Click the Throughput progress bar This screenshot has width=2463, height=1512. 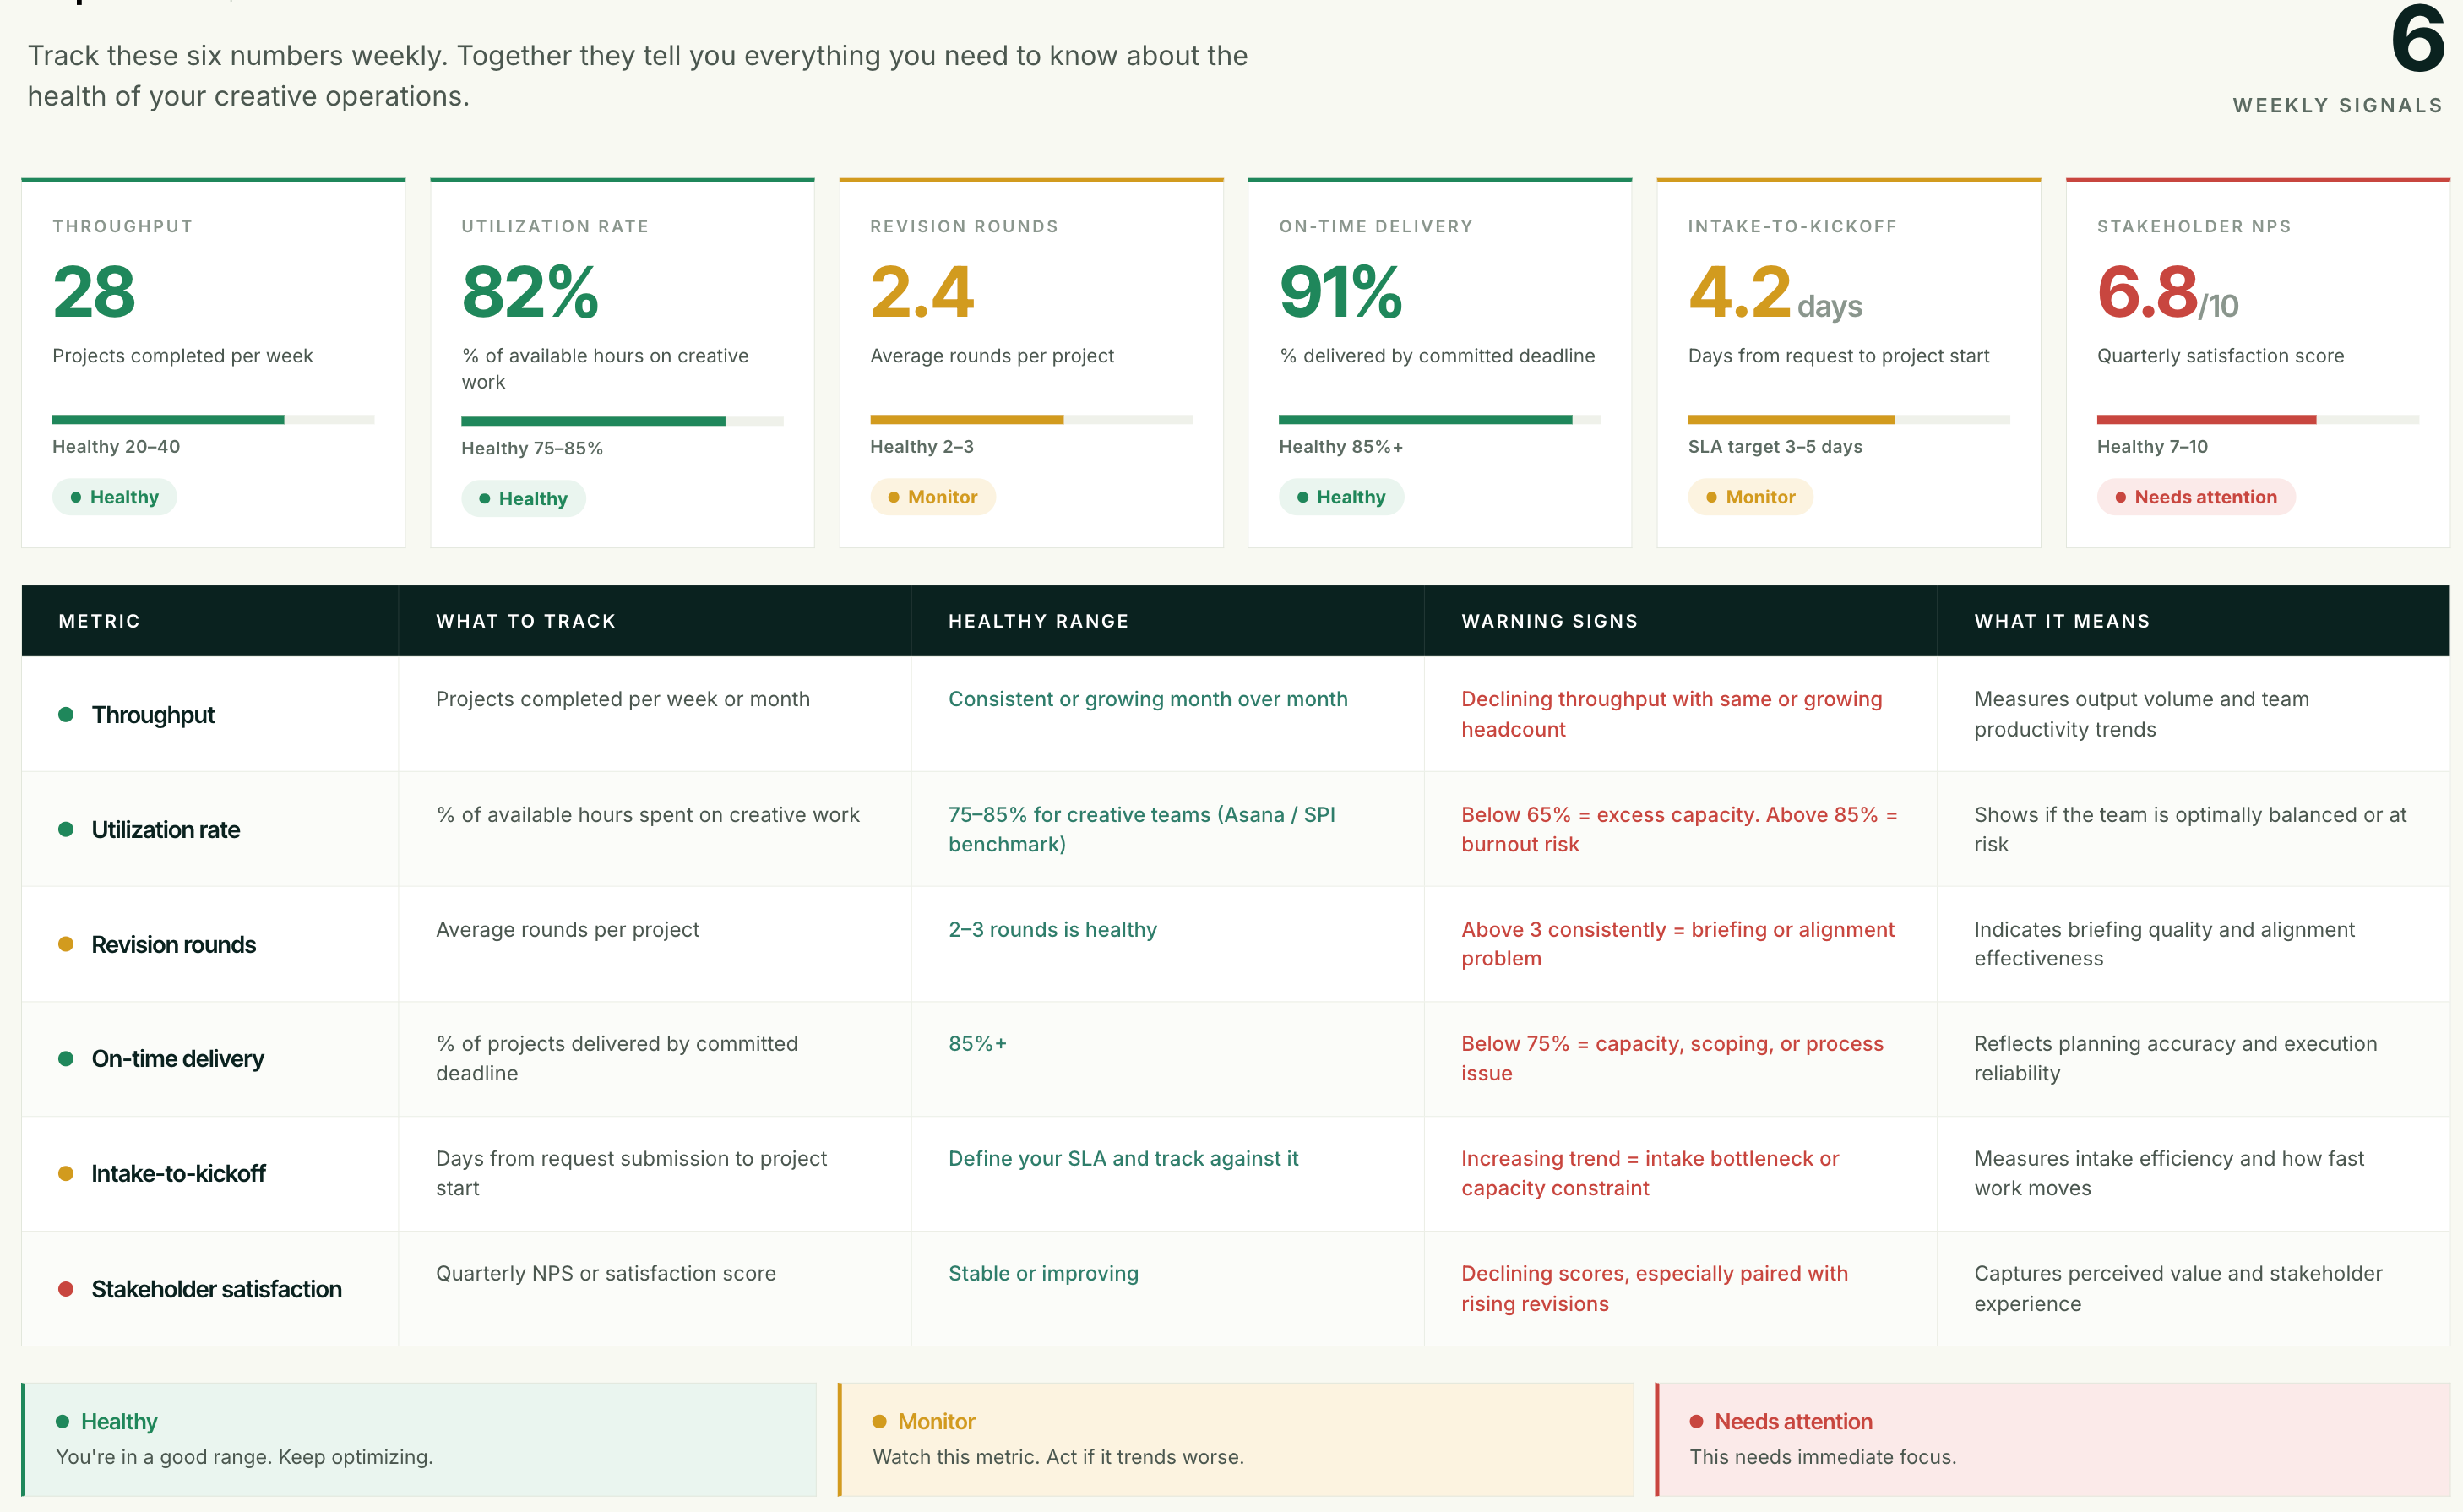[213, 419]
